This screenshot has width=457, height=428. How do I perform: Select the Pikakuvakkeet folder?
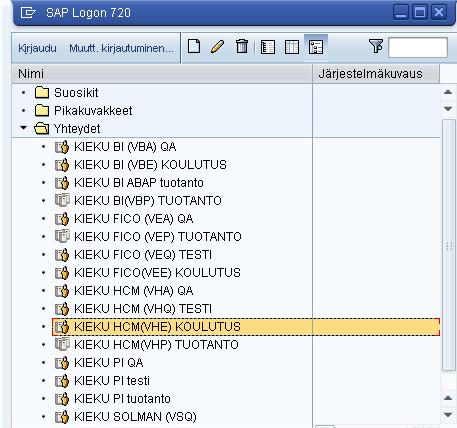(x=93, y=111)
